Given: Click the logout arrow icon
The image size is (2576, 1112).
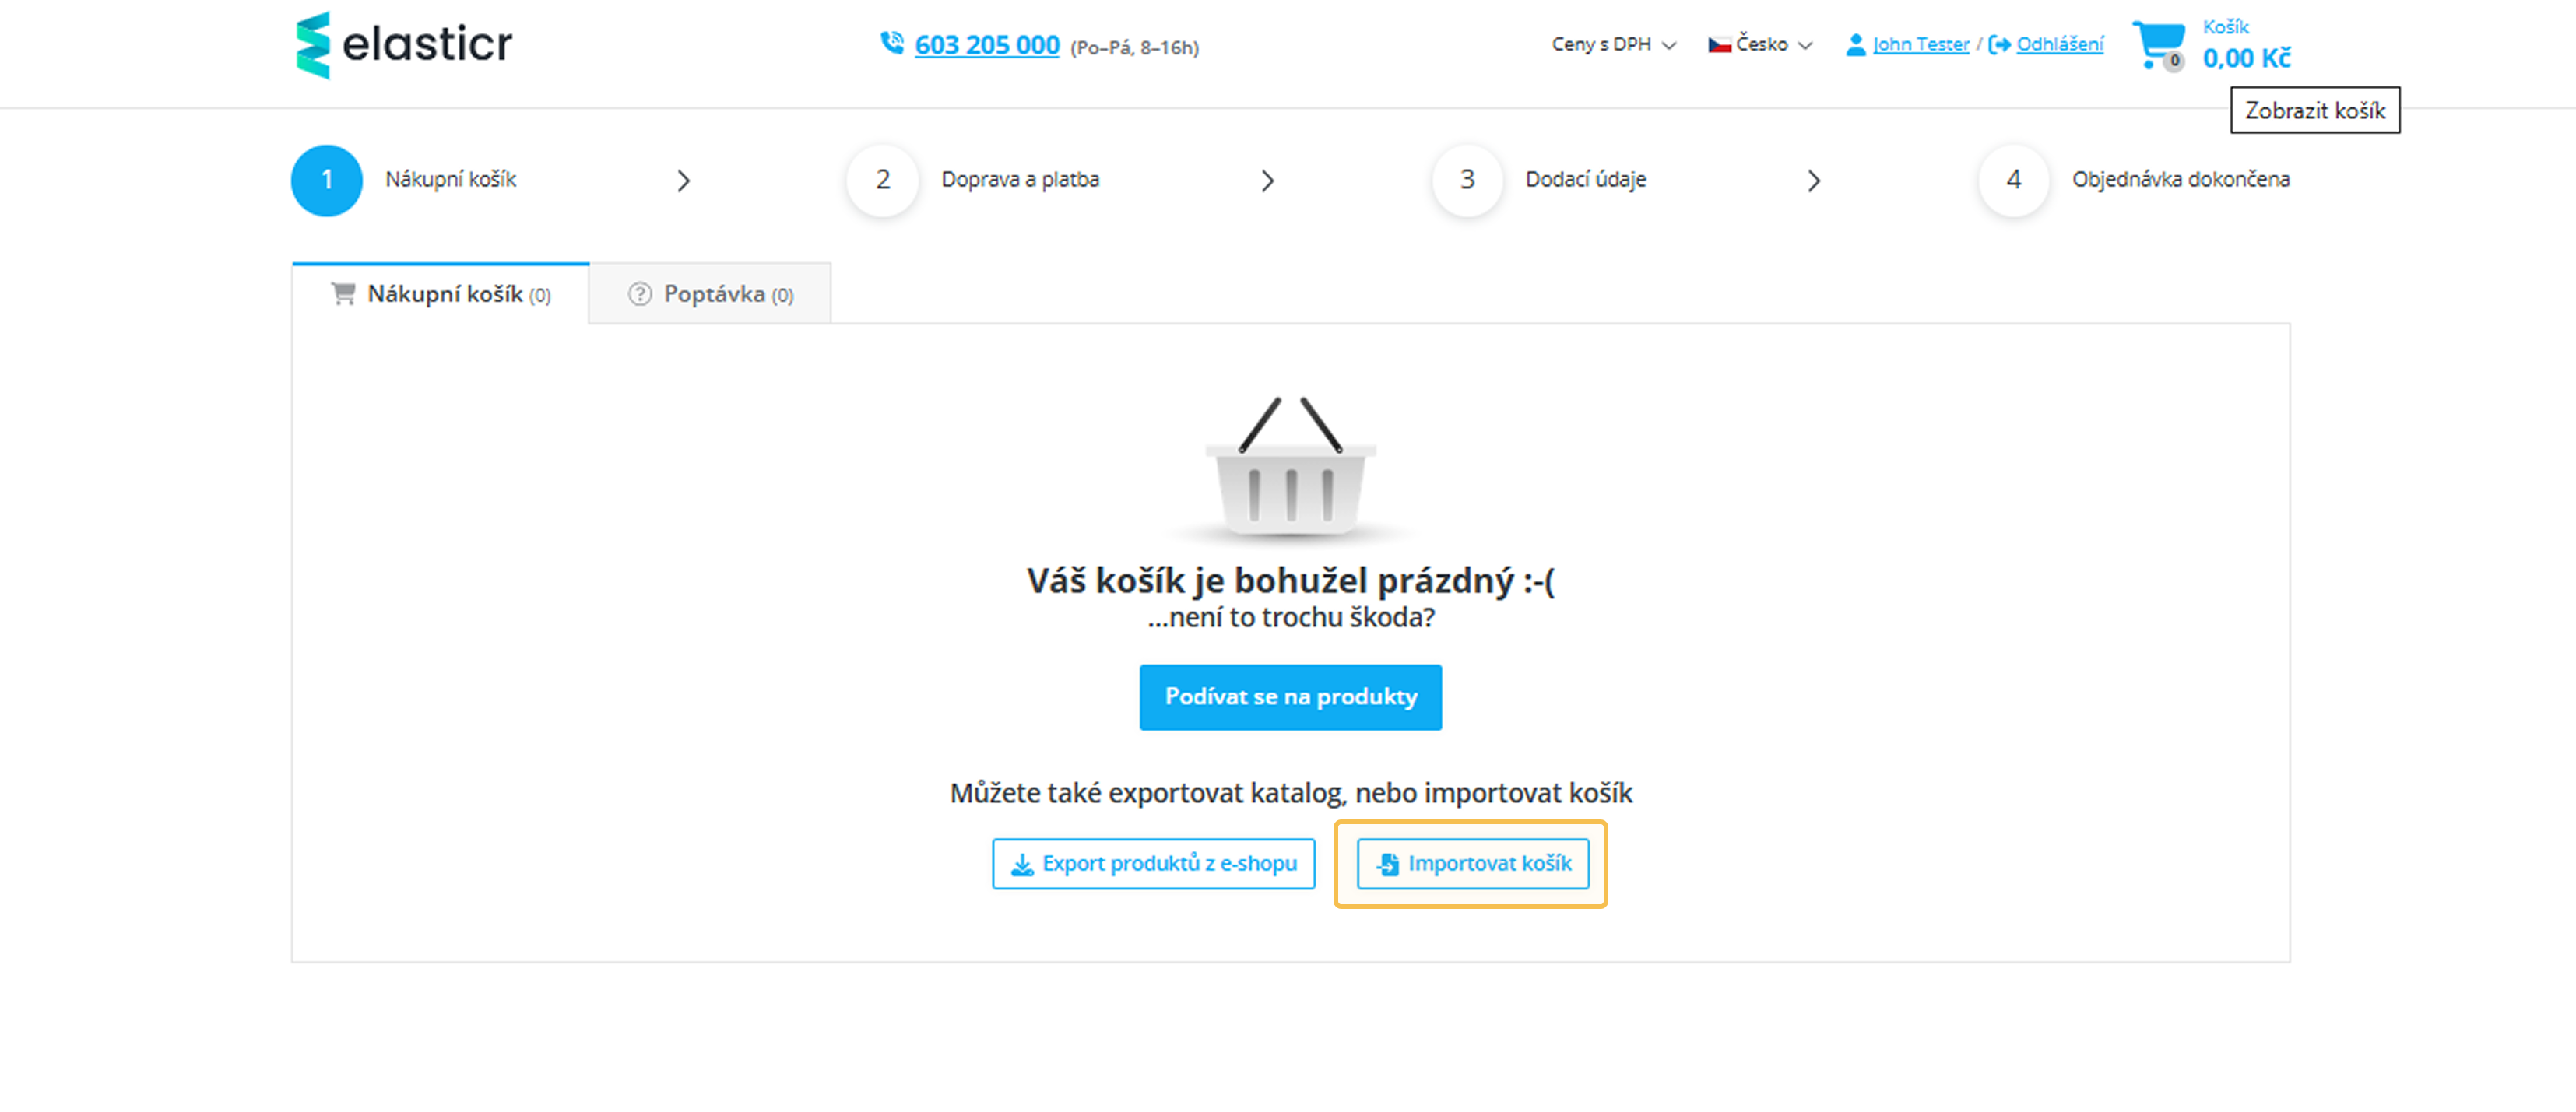Looking at the screenshot, I should coord(1999,45).
